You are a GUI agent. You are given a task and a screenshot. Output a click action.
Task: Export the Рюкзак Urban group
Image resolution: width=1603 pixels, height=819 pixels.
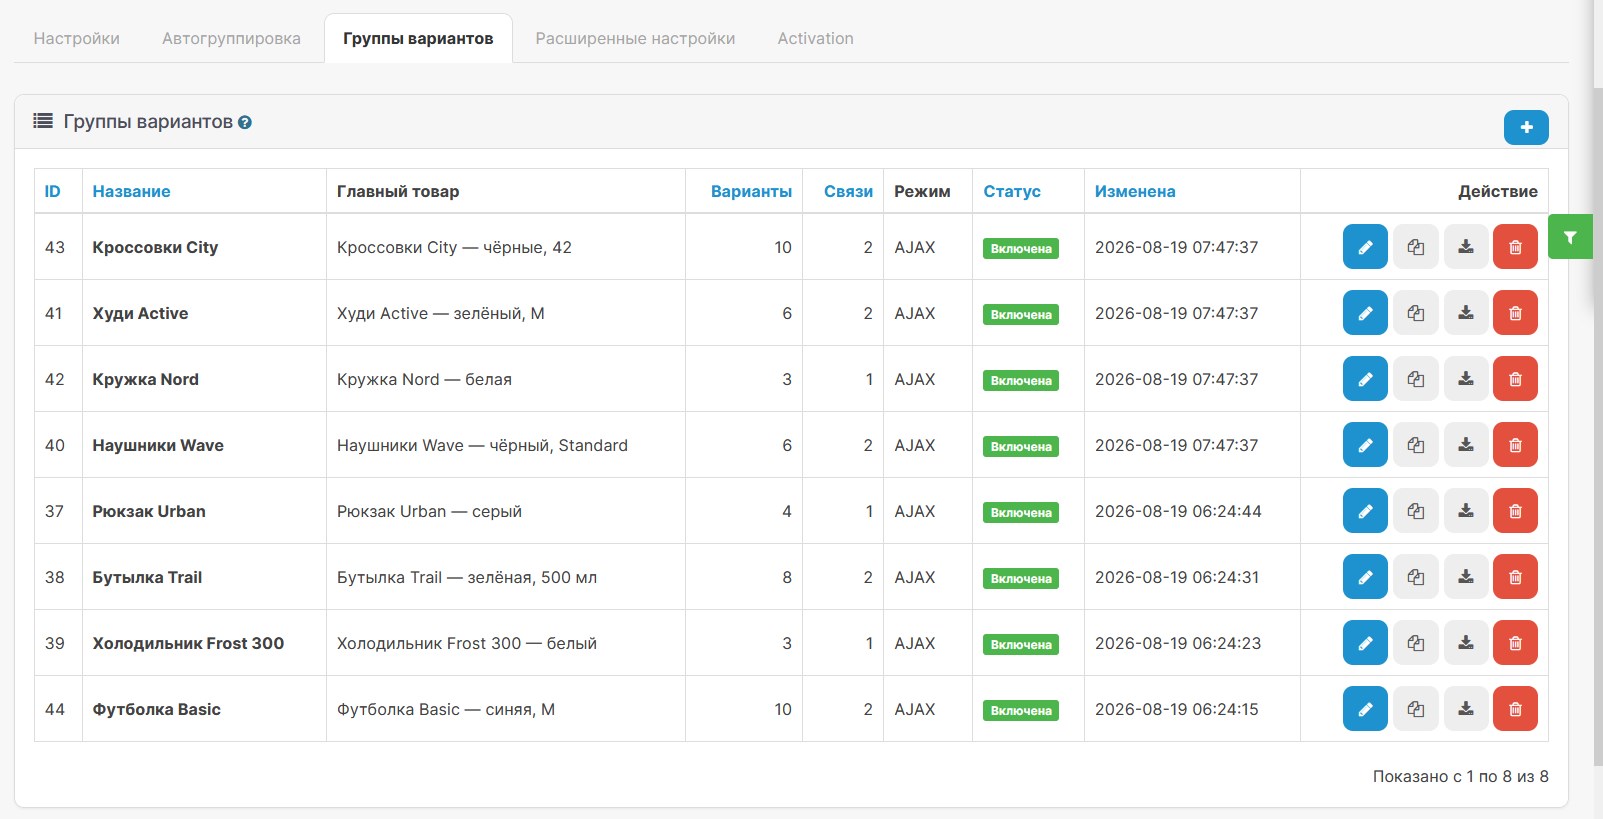[1466, 511]
